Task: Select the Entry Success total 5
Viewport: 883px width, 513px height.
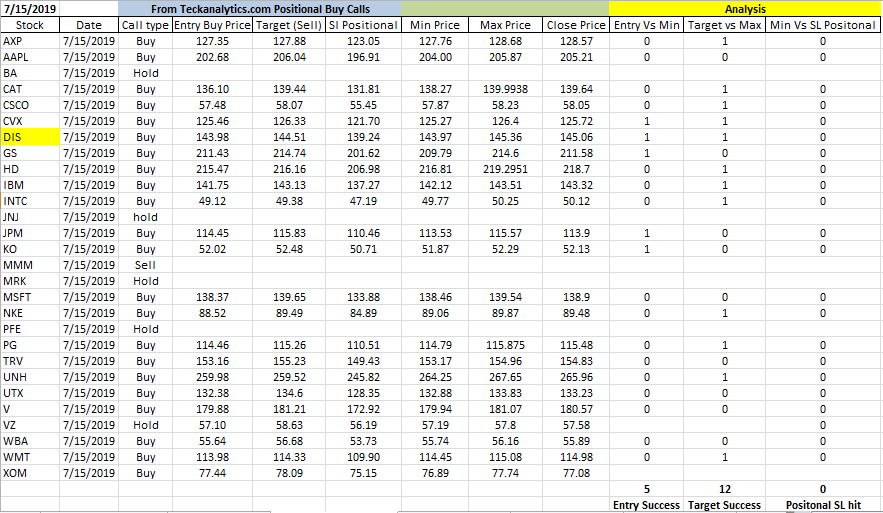Action: (646, 489)
